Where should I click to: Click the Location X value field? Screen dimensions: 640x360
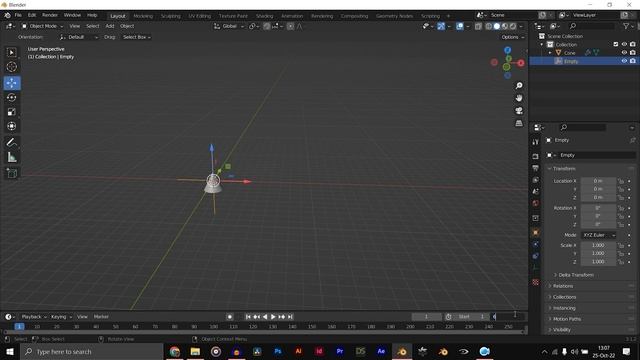(x=598, y=181)
